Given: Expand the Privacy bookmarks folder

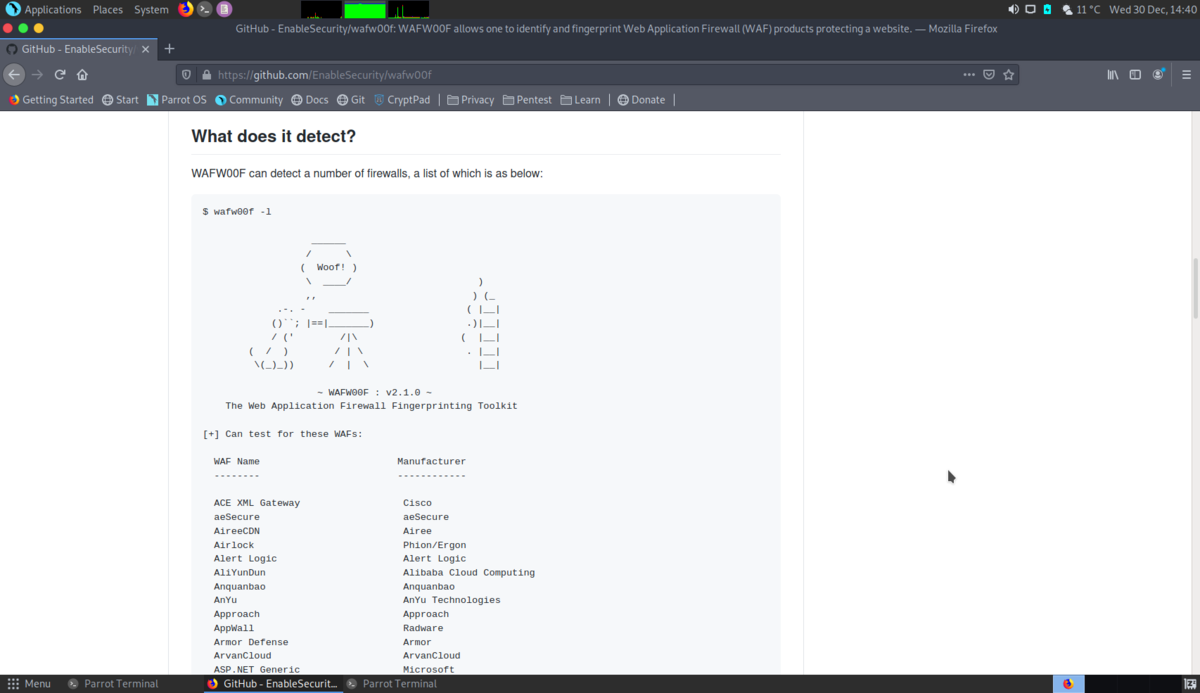Looking at the screenshot, I should click(x=471, y=100).
